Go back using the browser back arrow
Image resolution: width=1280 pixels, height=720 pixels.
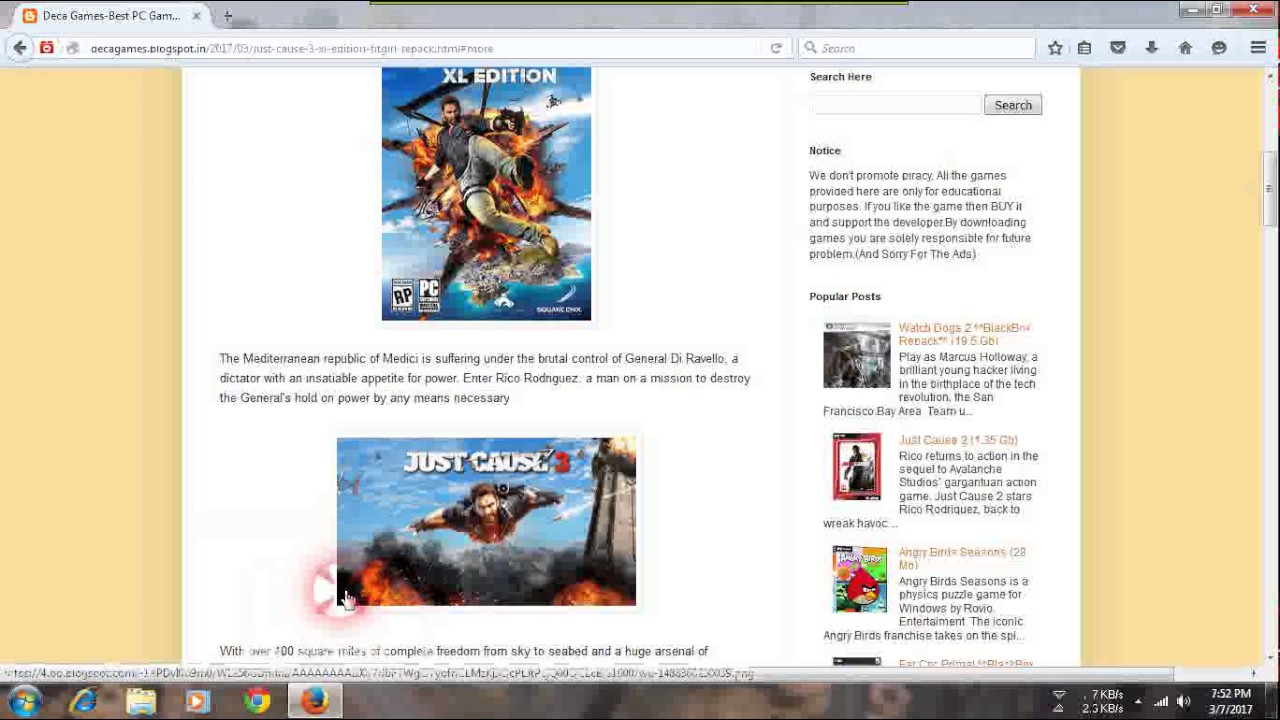pos(20,48)
